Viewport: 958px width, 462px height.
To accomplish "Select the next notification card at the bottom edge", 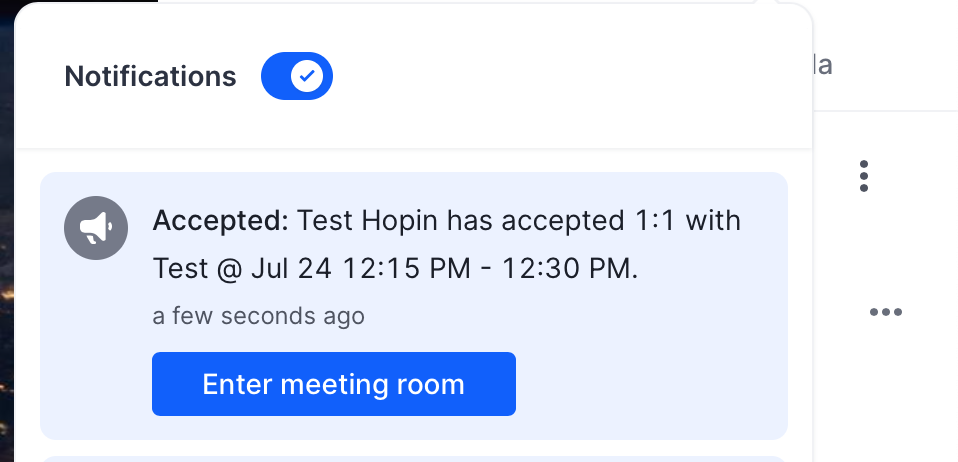I will (414, 459).
